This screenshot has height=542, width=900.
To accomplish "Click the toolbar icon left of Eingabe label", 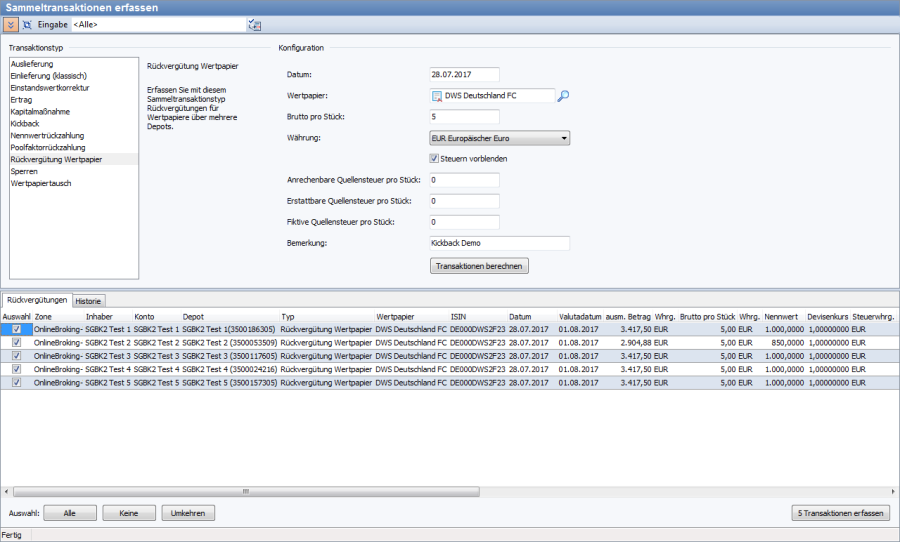I will (26, 23).
